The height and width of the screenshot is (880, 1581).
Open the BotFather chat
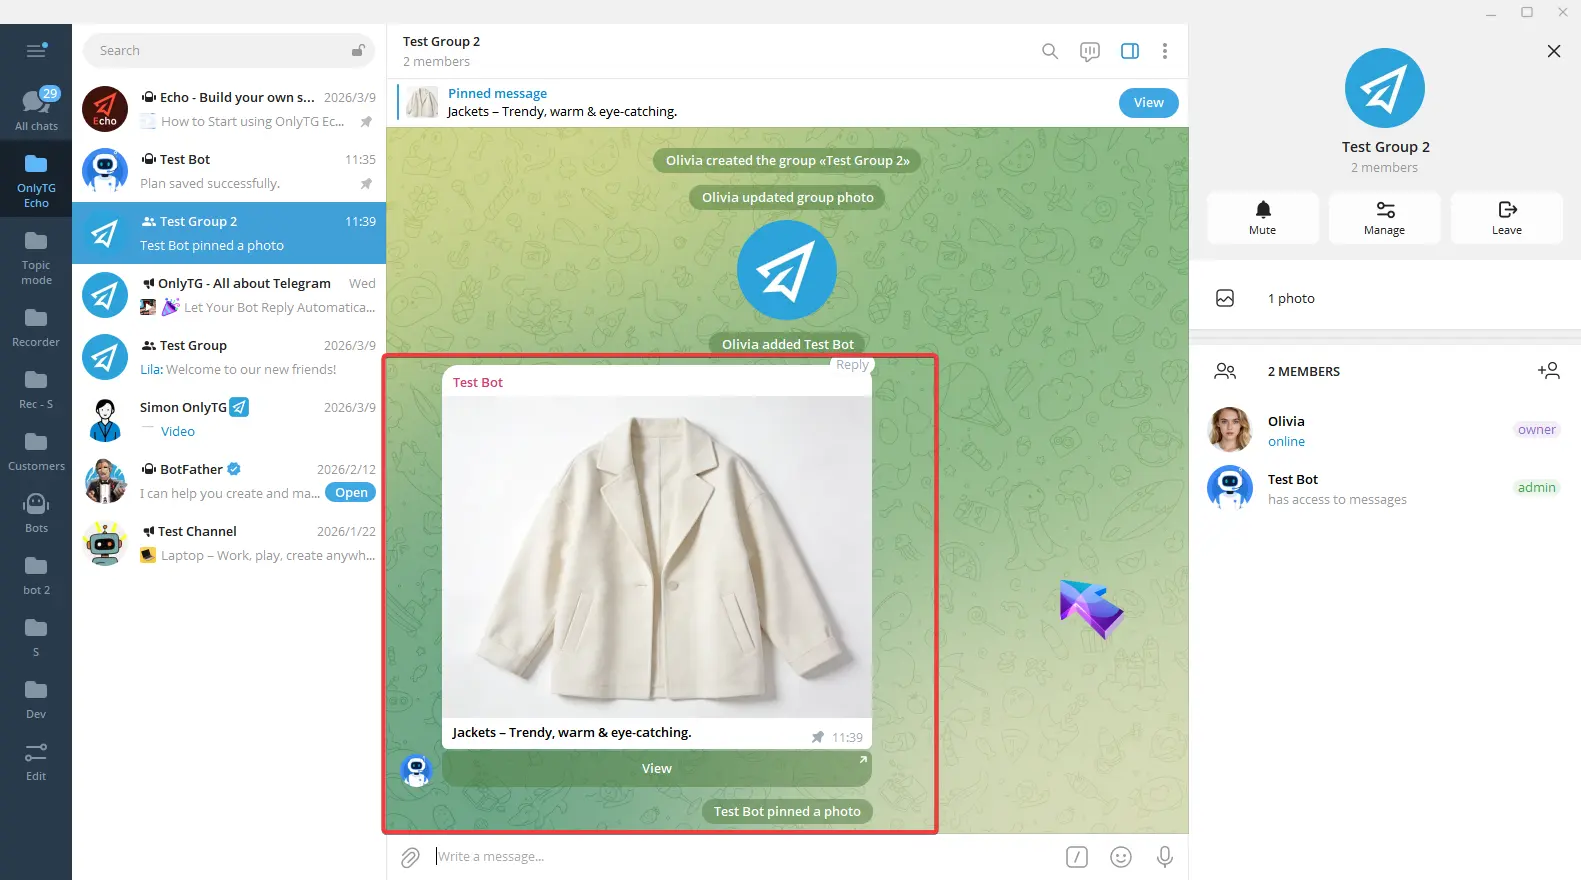[229, 481]
